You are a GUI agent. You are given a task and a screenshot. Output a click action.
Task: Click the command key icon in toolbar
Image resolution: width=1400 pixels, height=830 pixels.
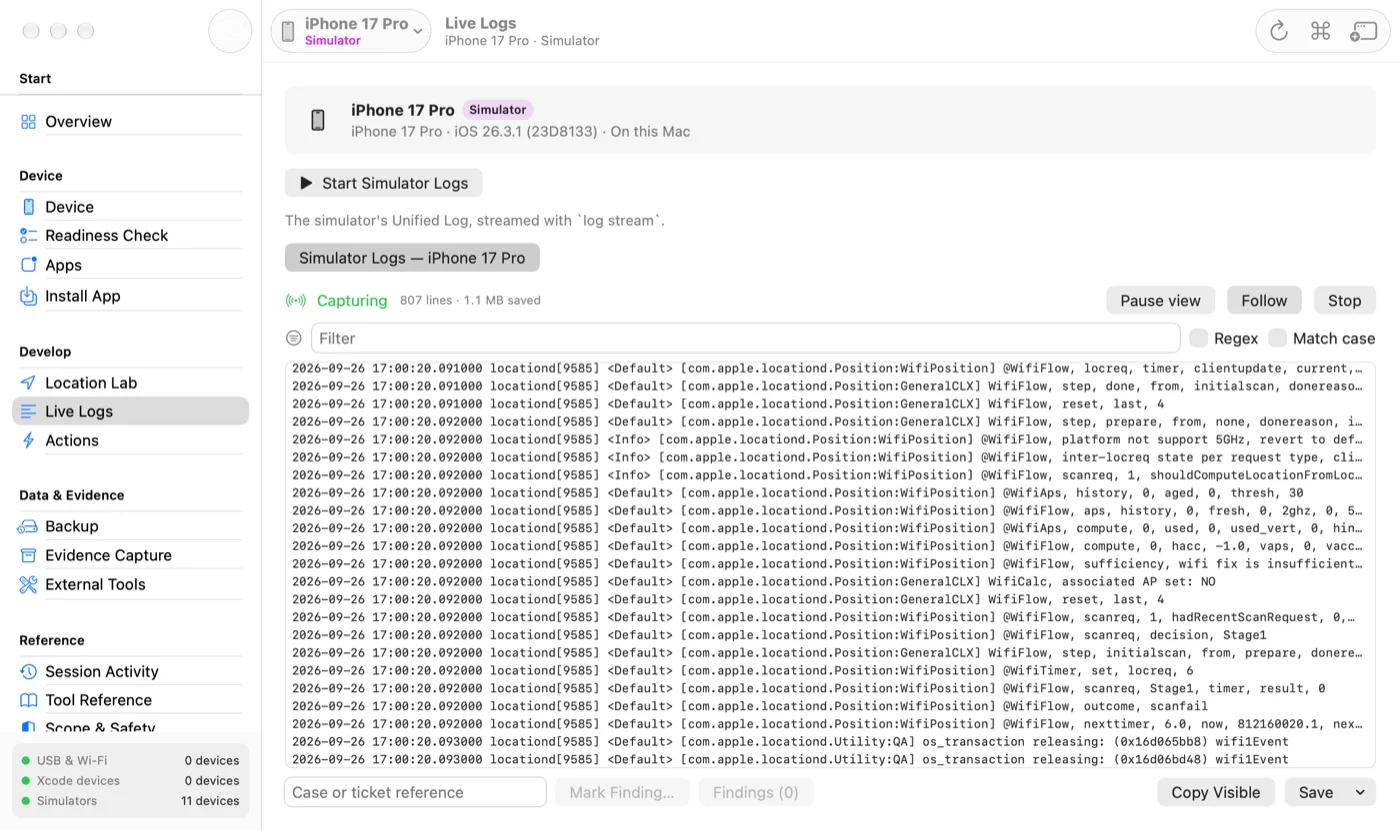(1320, 31)
